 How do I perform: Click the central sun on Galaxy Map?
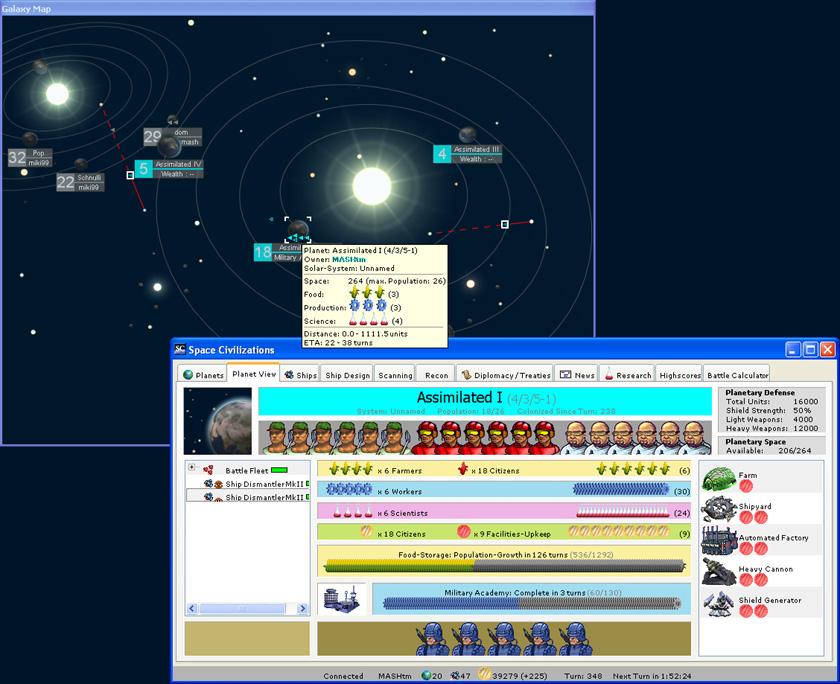point(371,186)
